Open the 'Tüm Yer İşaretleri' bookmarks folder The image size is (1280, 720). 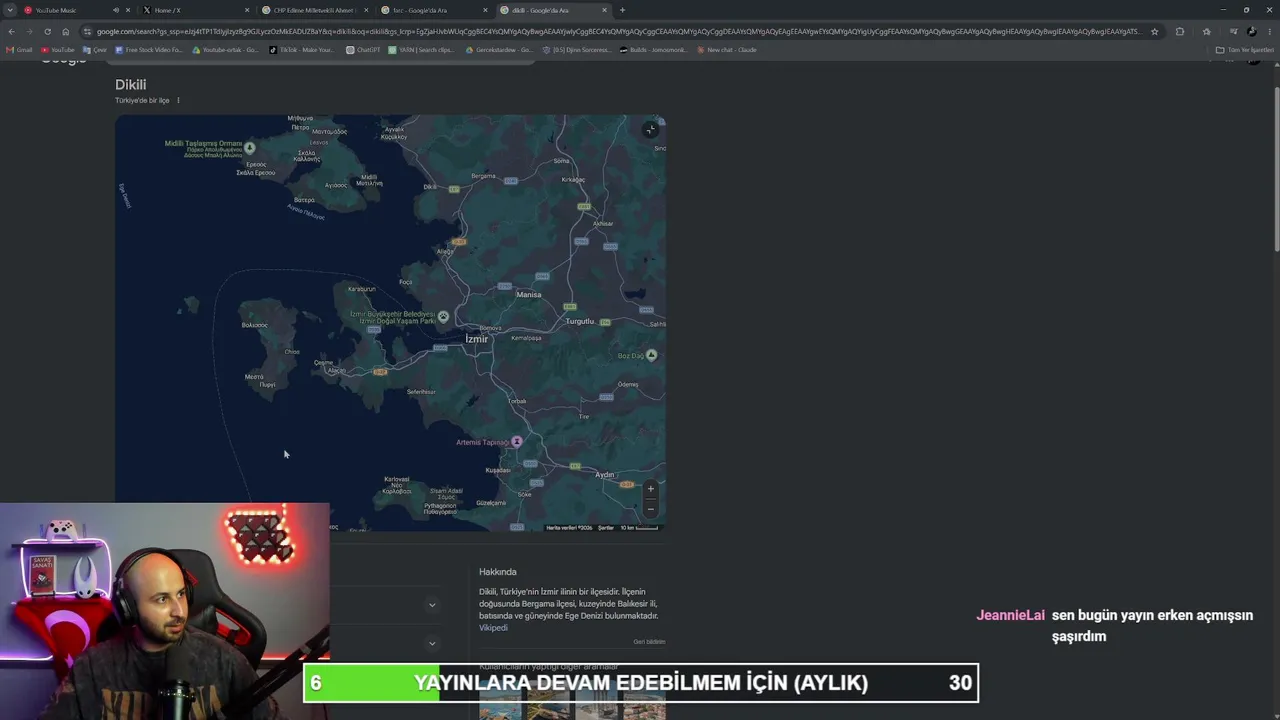[x=1245, y=50]
